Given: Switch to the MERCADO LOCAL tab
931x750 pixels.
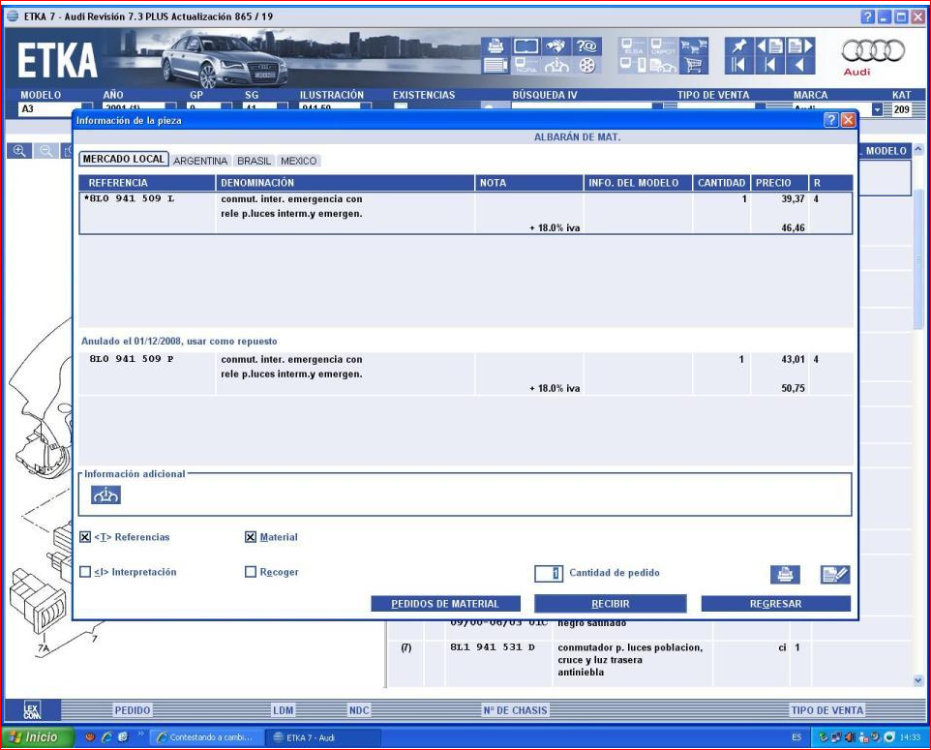Looking at the screenshot, I should [124, 159].
